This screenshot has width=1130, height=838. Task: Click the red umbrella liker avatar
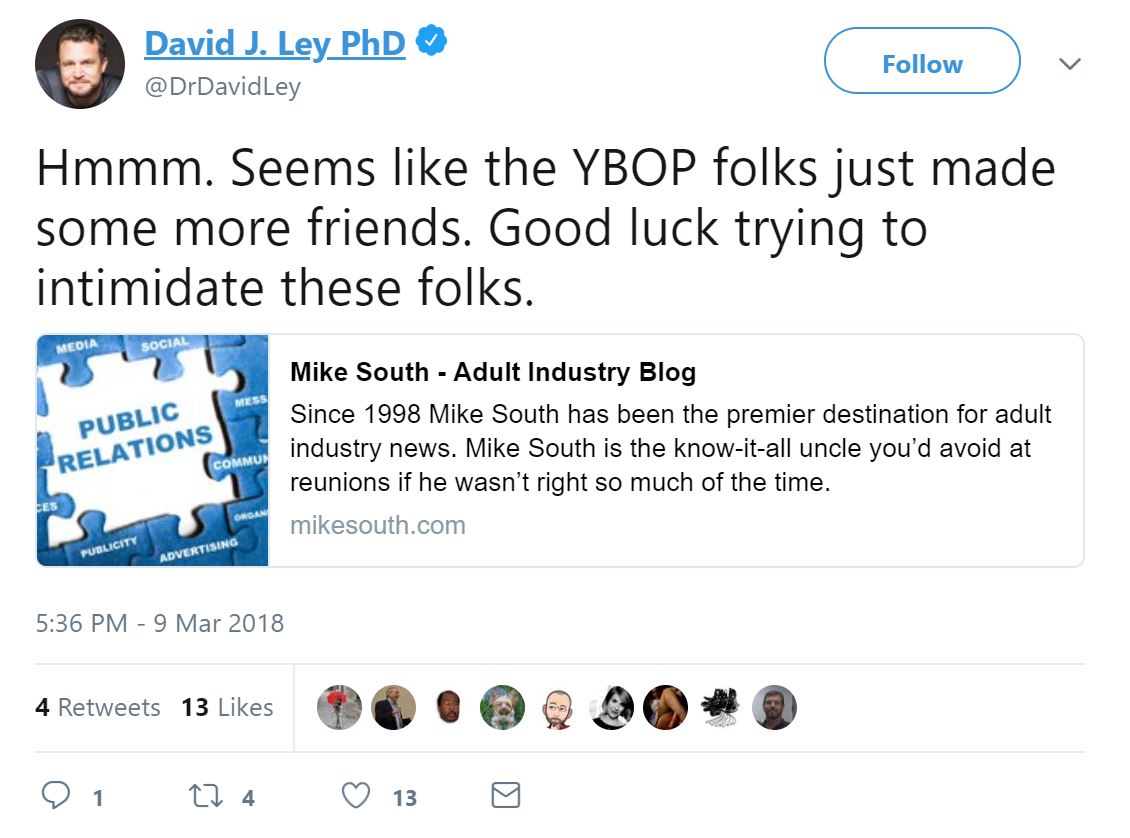pyautogui.click(x=339, y=708)
